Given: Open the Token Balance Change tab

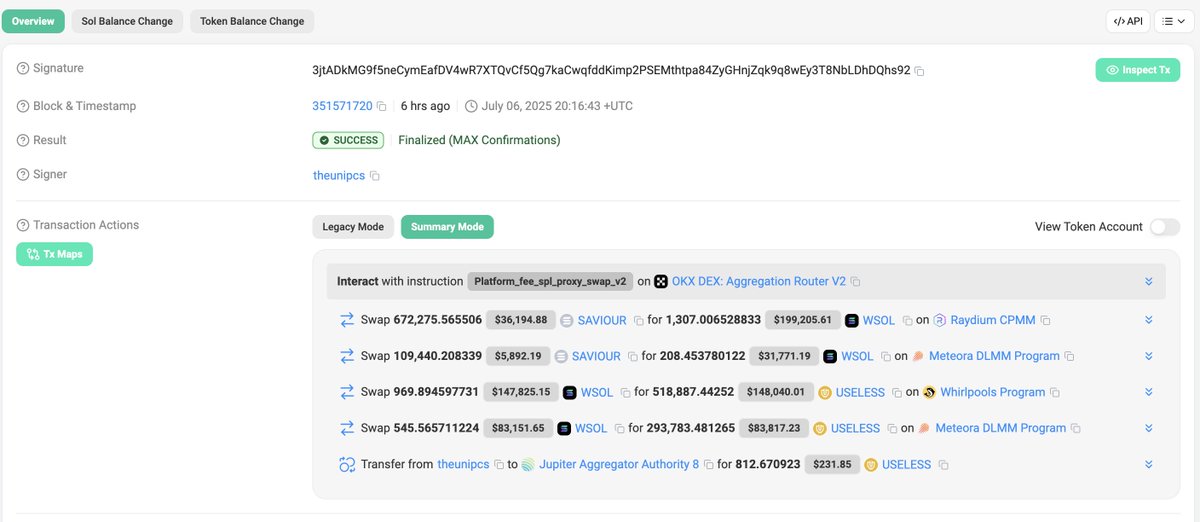Looking at the screenshot, I should coord(252,21).
